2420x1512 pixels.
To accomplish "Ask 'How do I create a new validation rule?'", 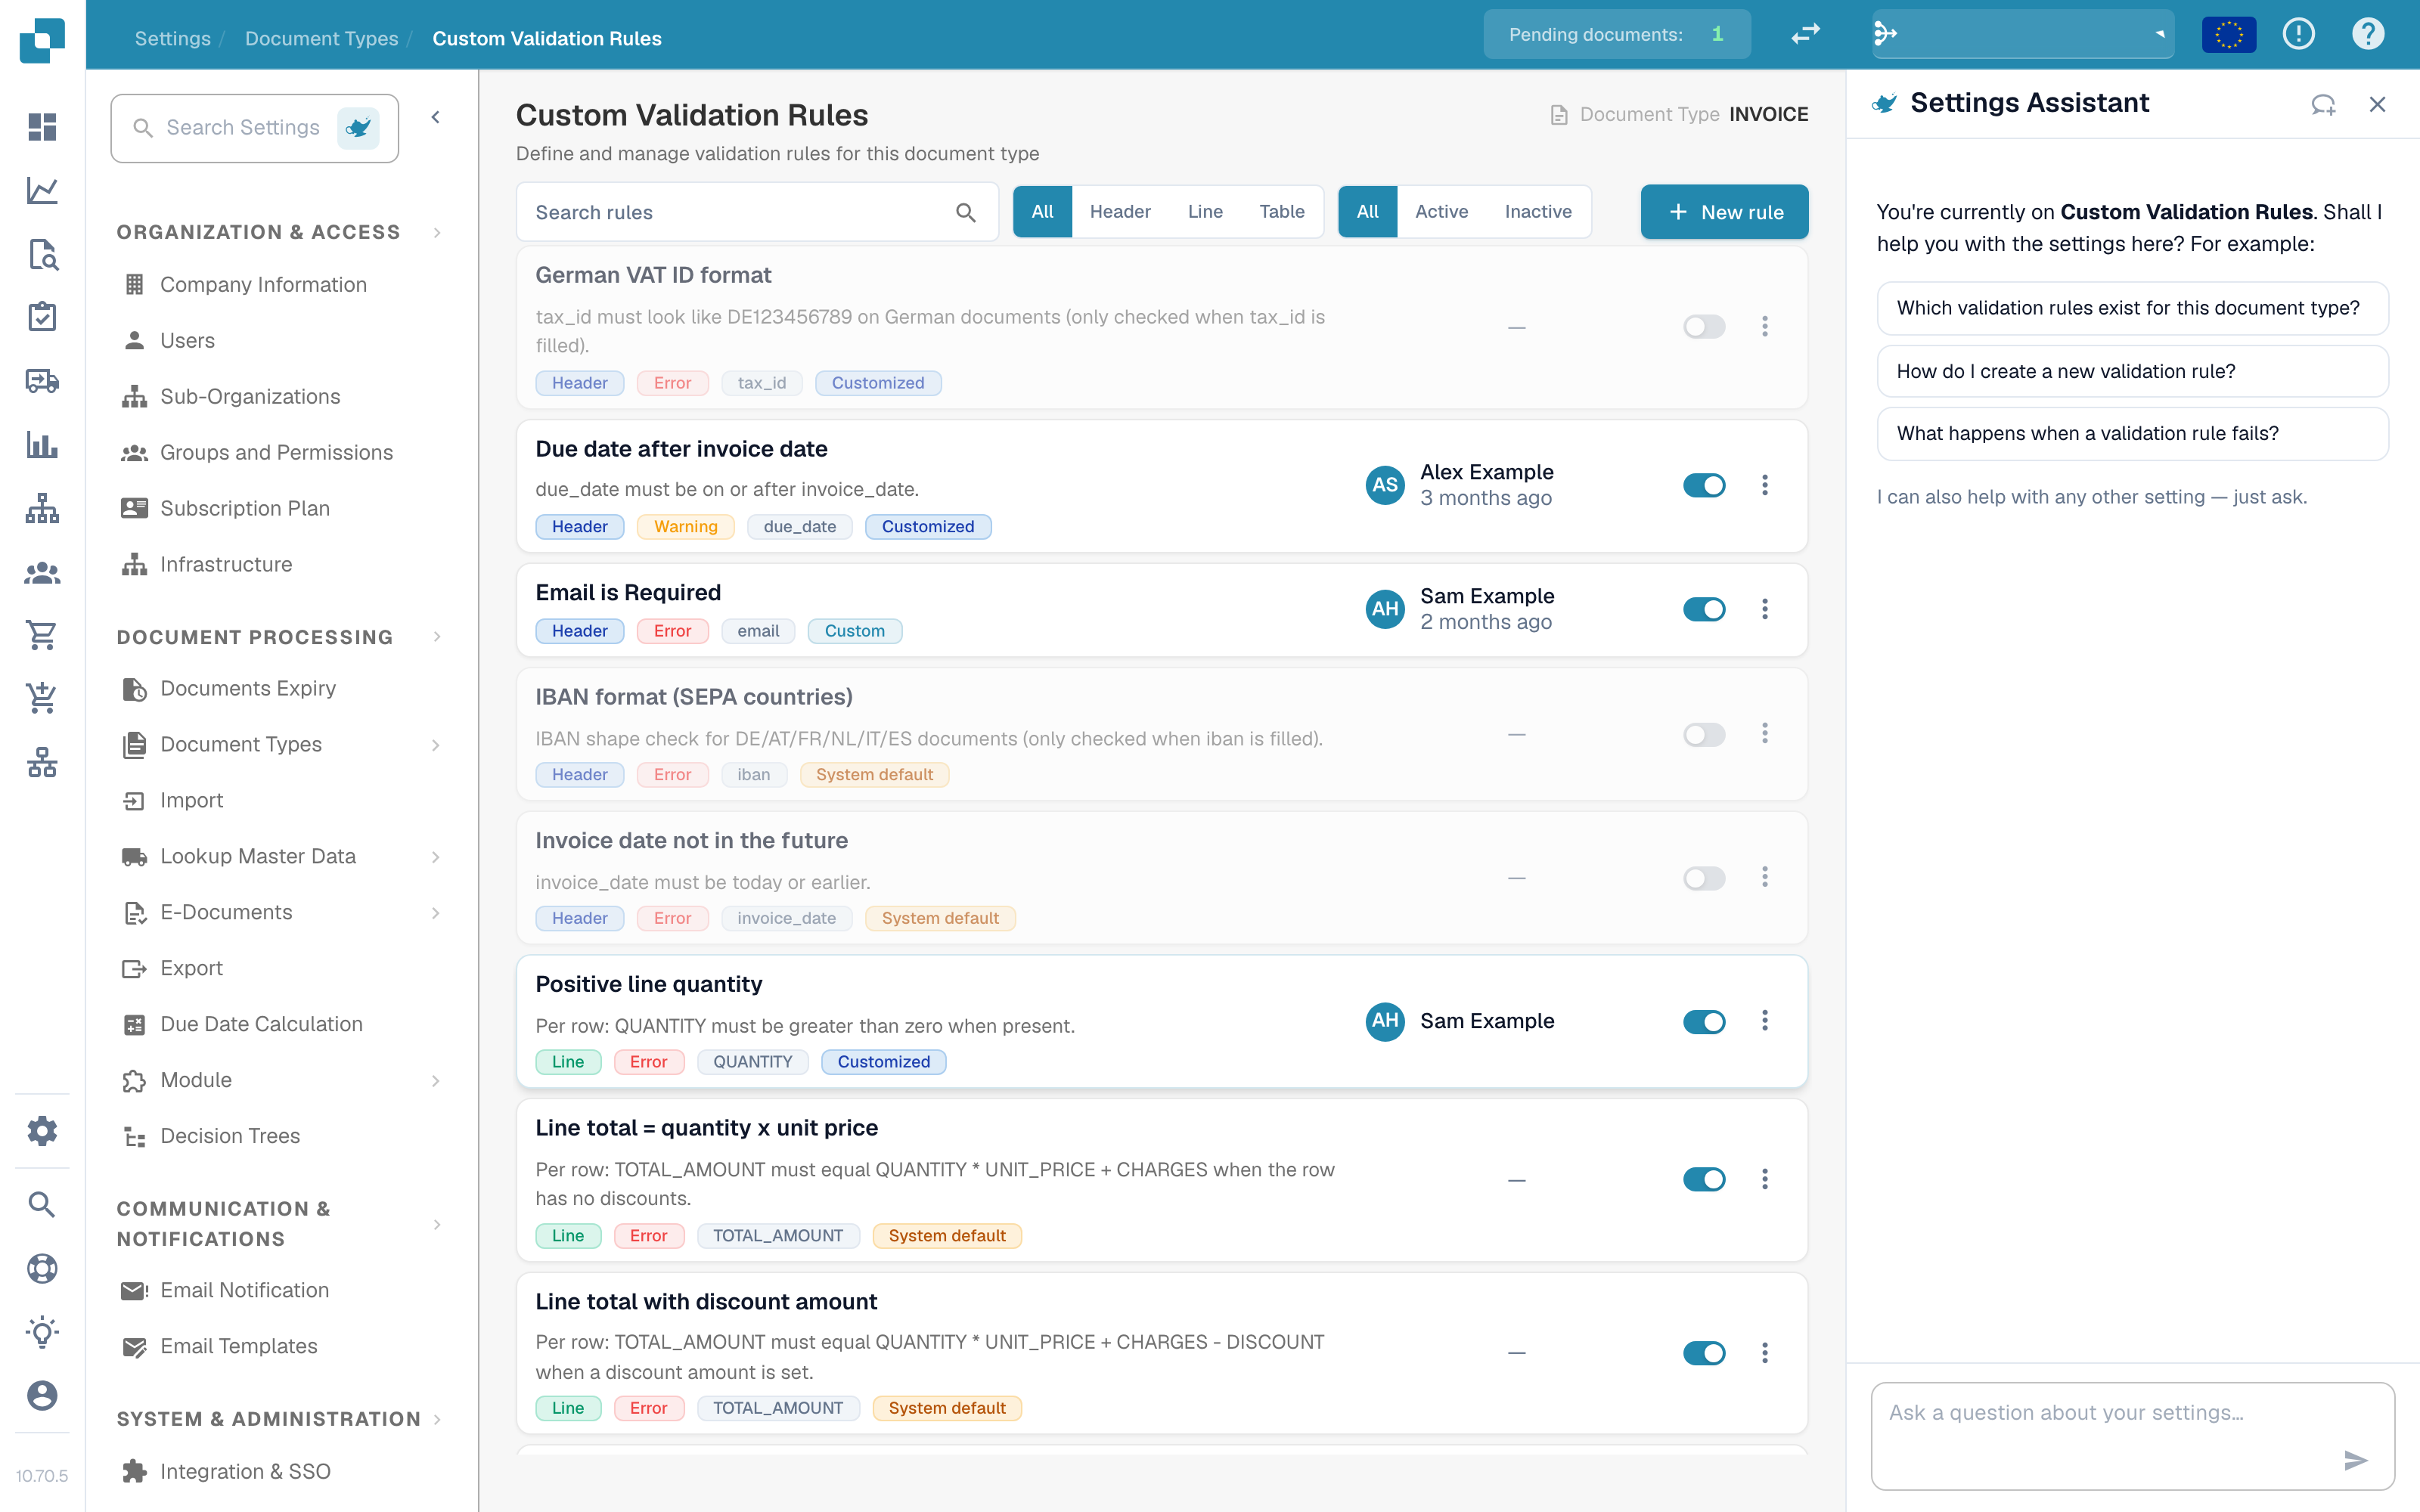I will pyautogui.click(x=2132, y=371).
